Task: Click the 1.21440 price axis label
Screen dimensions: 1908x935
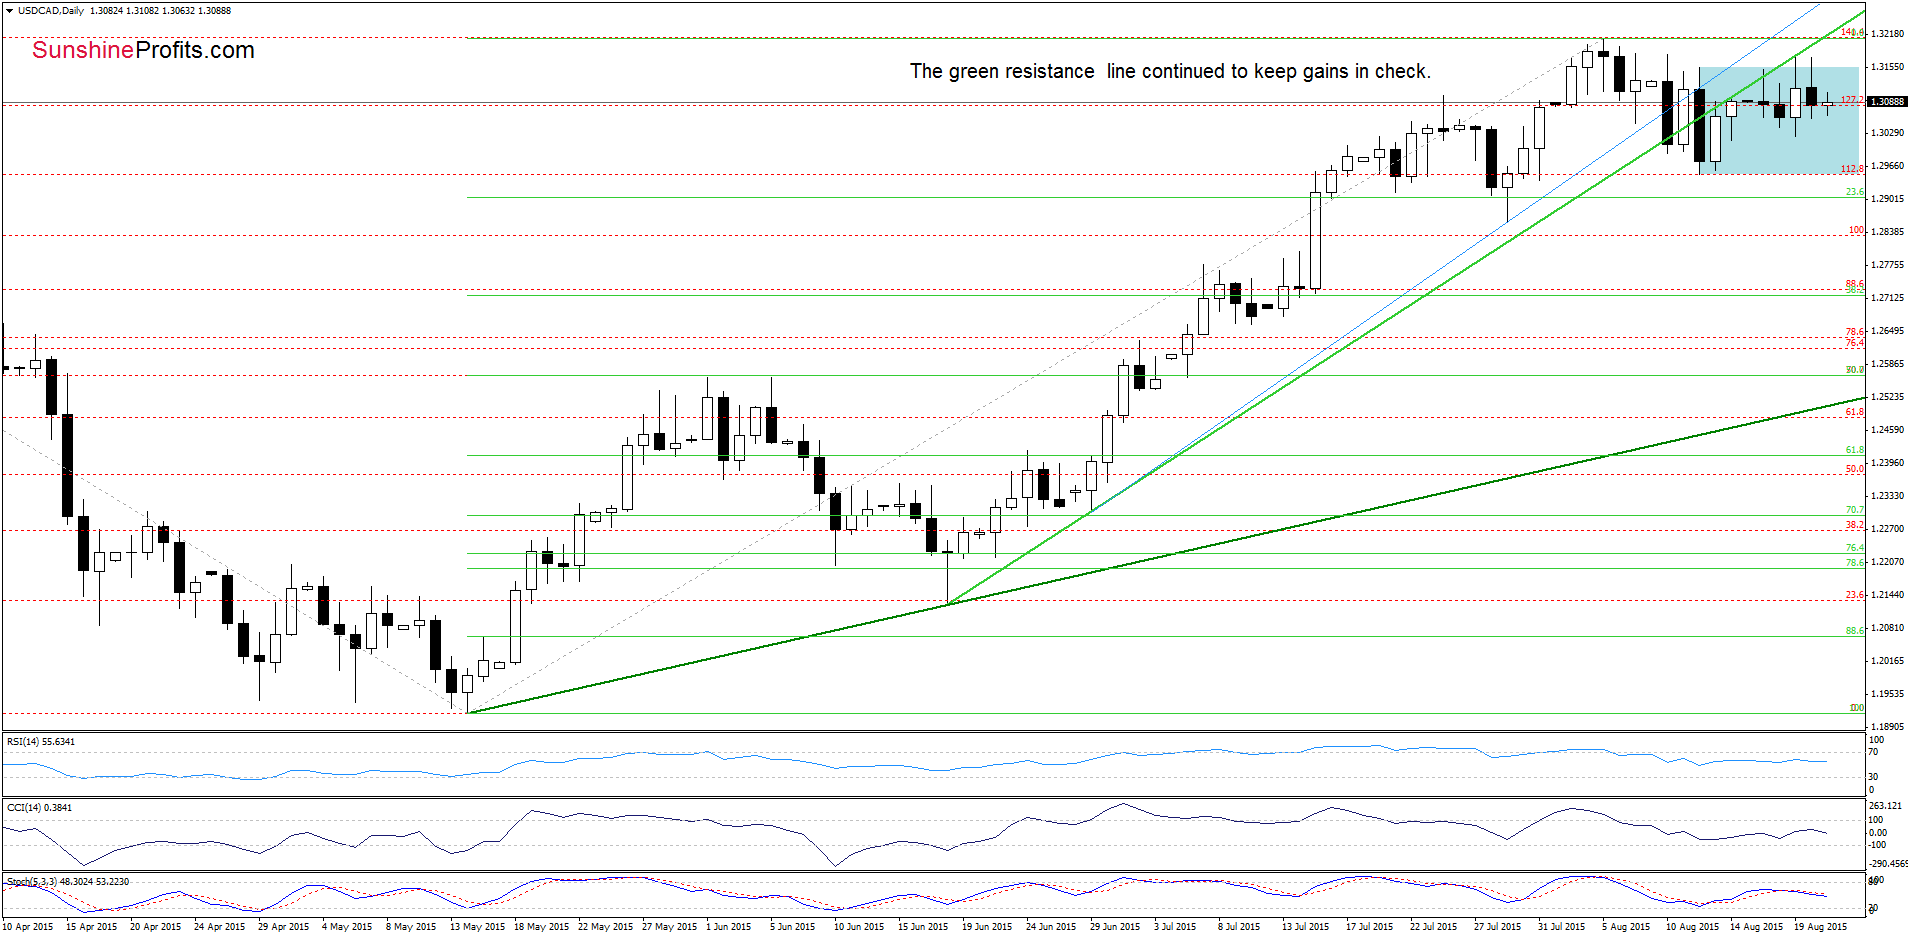Action: coord(1887,595)
